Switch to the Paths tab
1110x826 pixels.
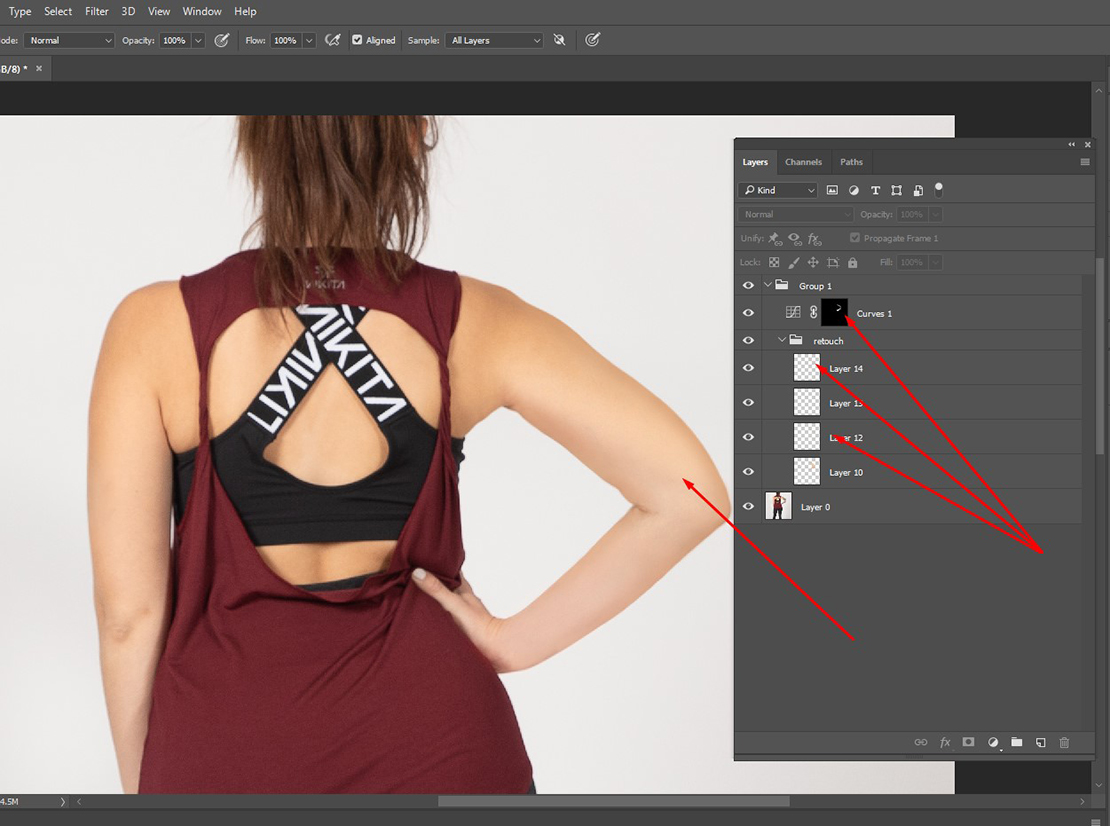click(x=852, y=162)
